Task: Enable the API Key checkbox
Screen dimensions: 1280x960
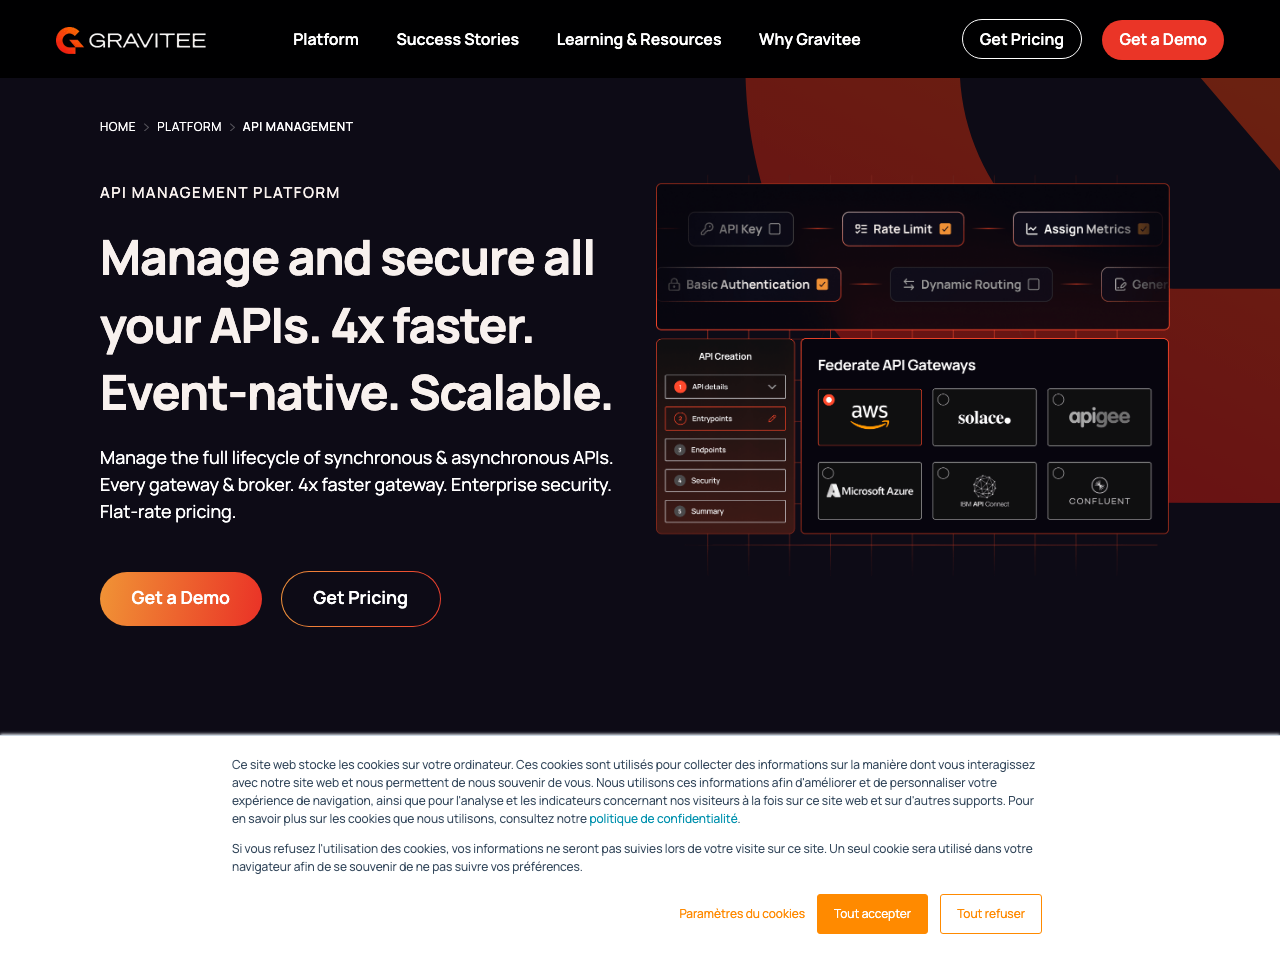Action: [774, 229]
